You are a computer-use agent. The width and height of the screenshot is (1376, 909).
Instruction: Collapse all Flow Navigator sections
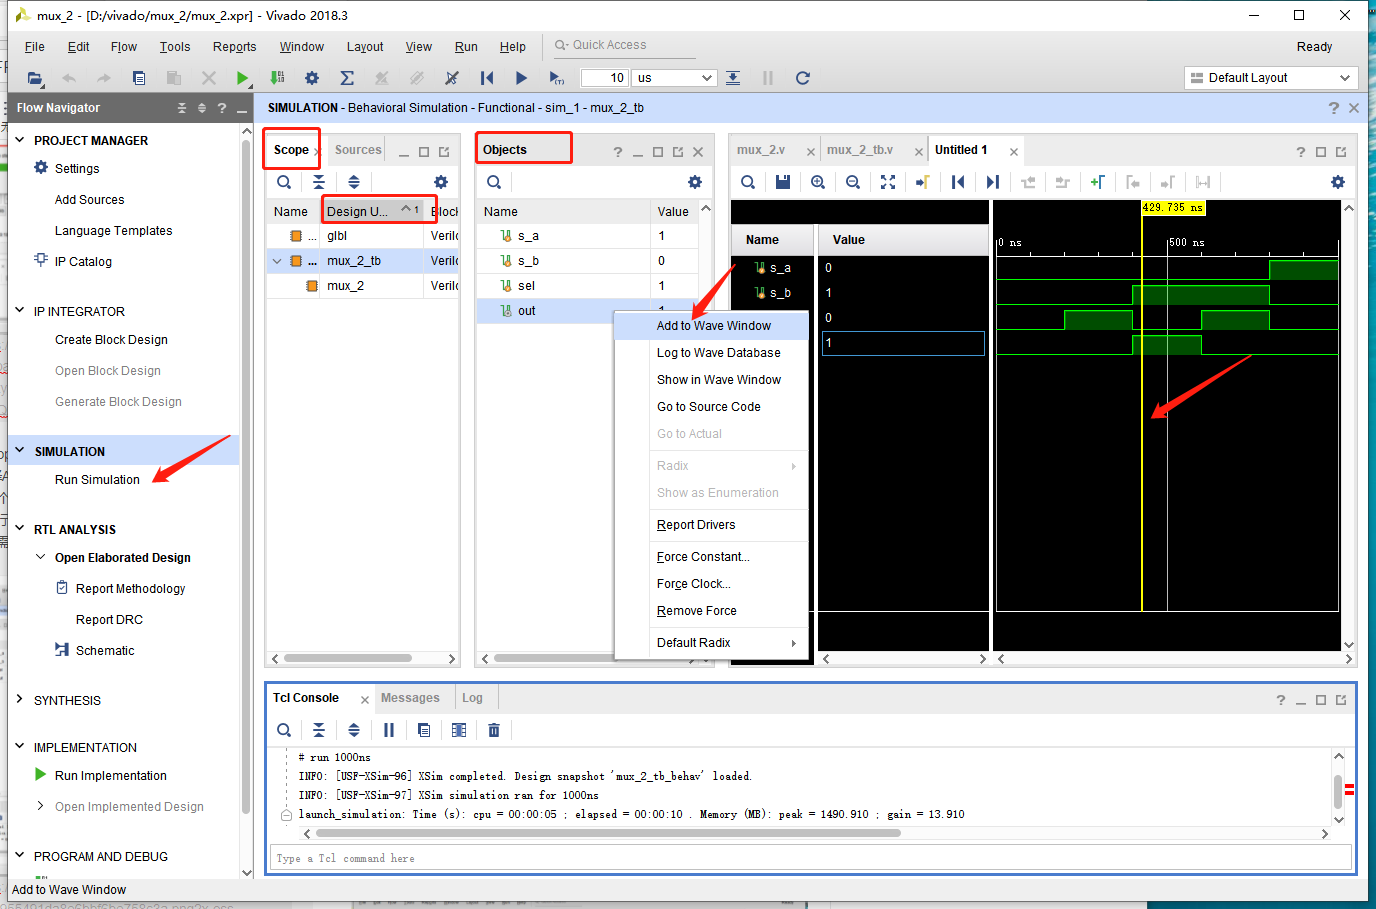(182, 108)
